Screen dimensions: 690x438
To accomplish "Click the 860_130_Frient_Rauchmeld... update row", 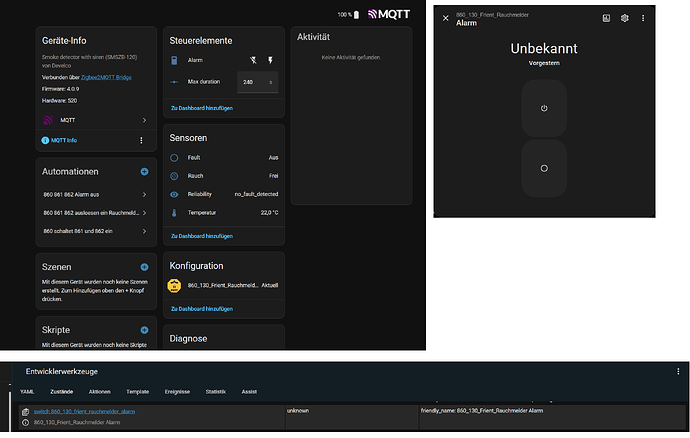I will 224,285.
